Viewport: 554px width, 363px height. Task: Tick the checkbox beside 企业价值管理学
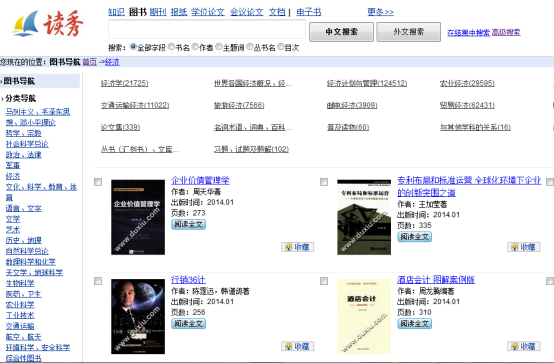pos(98,182)
